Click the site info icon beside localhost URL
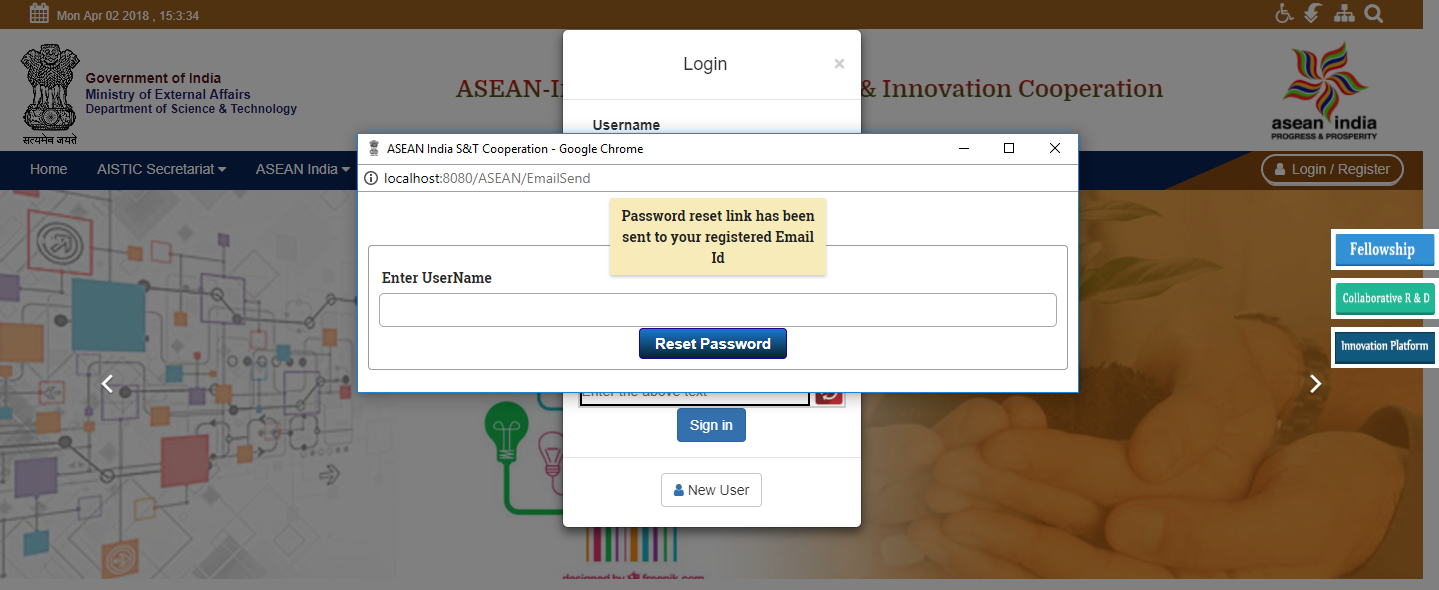Screen dimensions: 1439x590 click(371, 178)
